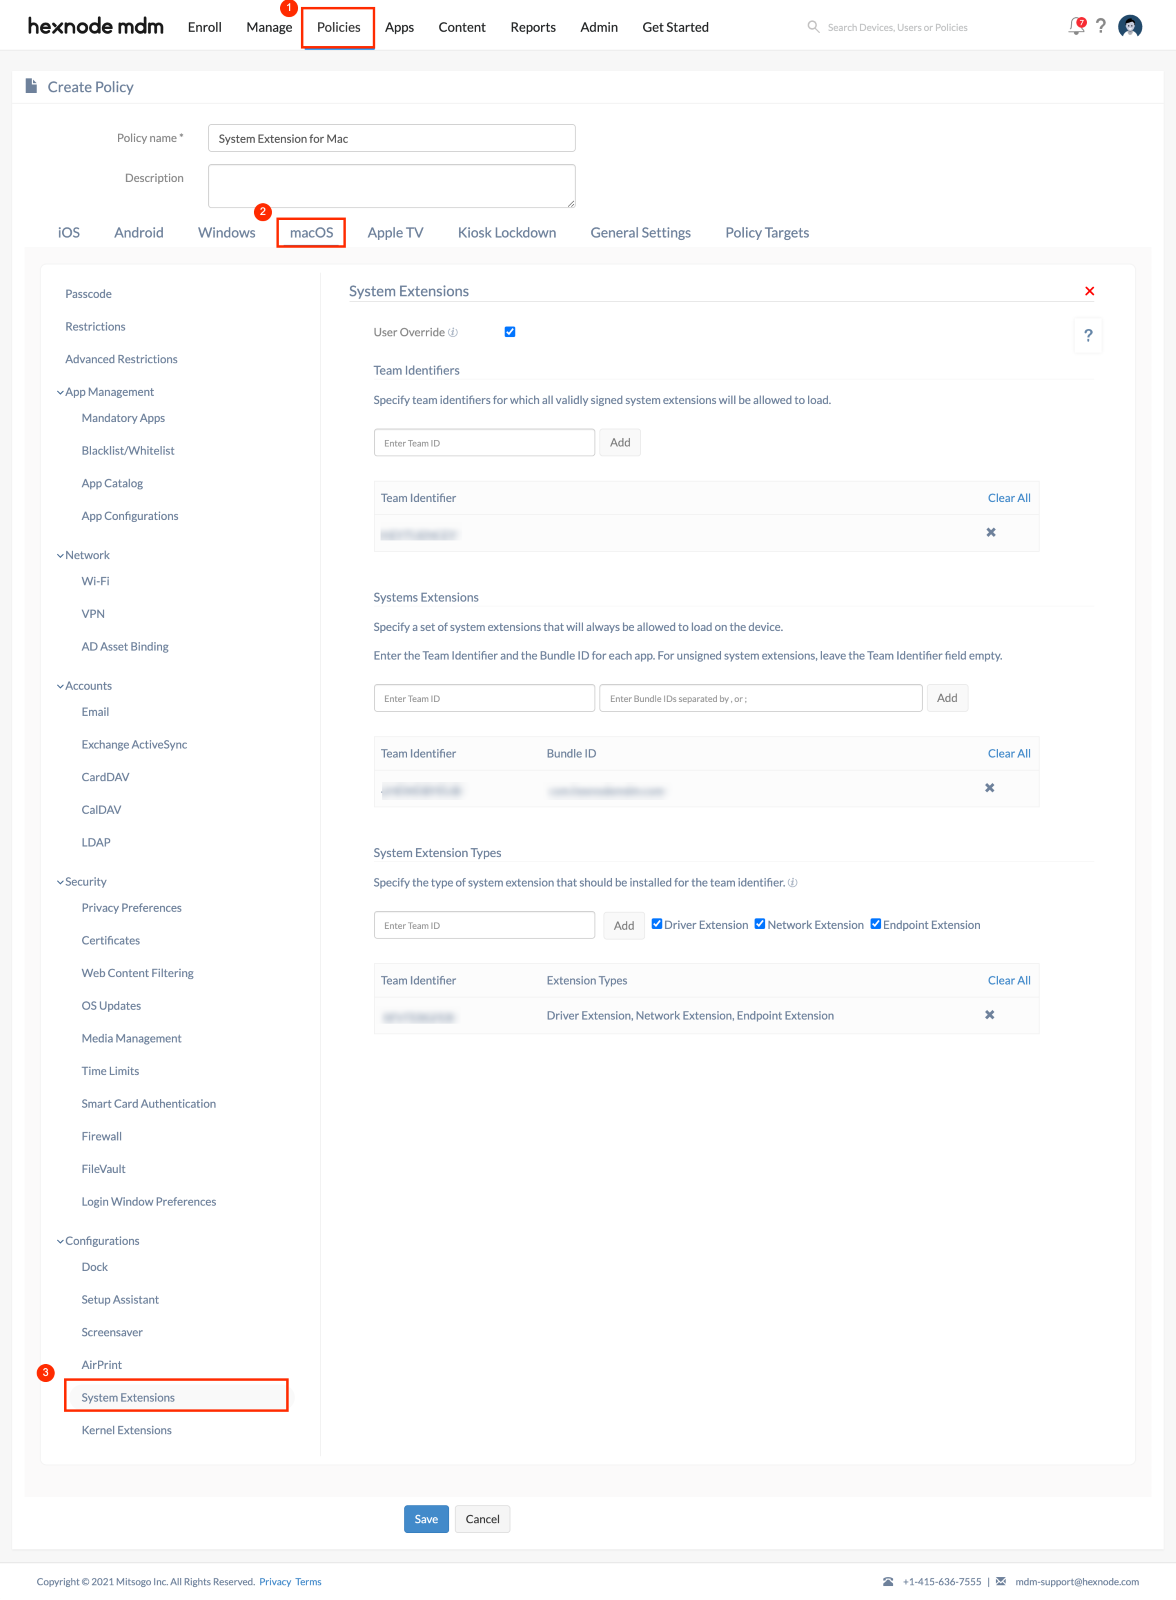1176x1600 pixels.
Task: Open the Firewall settings
Action: coord(102,1137)
